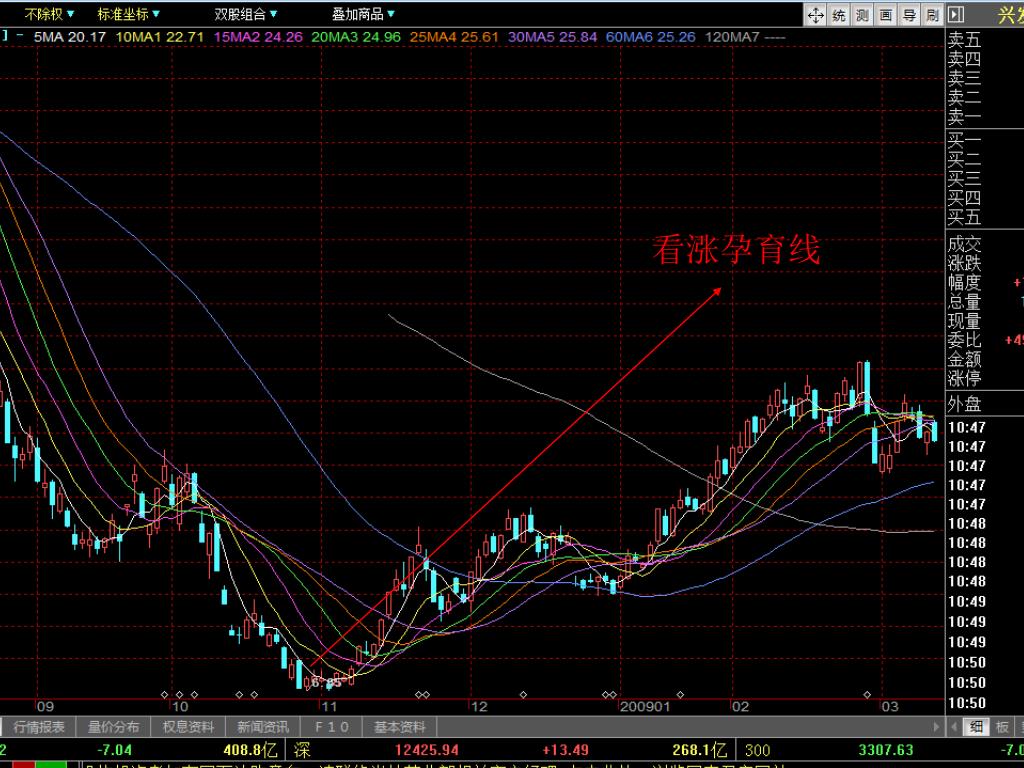Viewport: 1024px width, 768px height.
Task: Click the 3307.63 index value
Action: coord(886,750)
